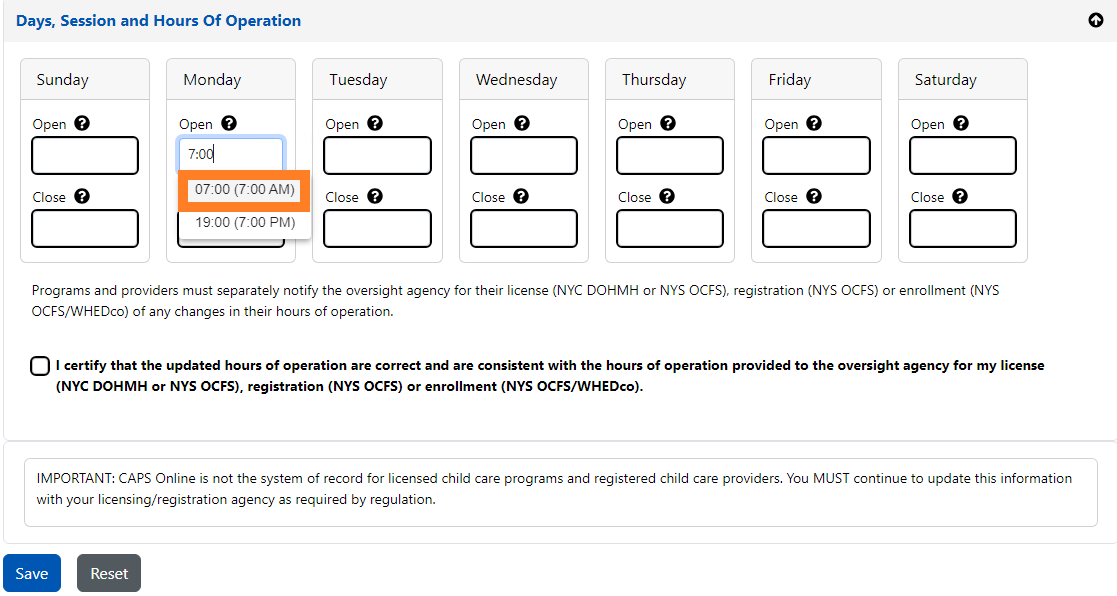The image size is (1117, 596).
Task: Click help icon beside Thursday Close
Action: (x=668, y=197)
